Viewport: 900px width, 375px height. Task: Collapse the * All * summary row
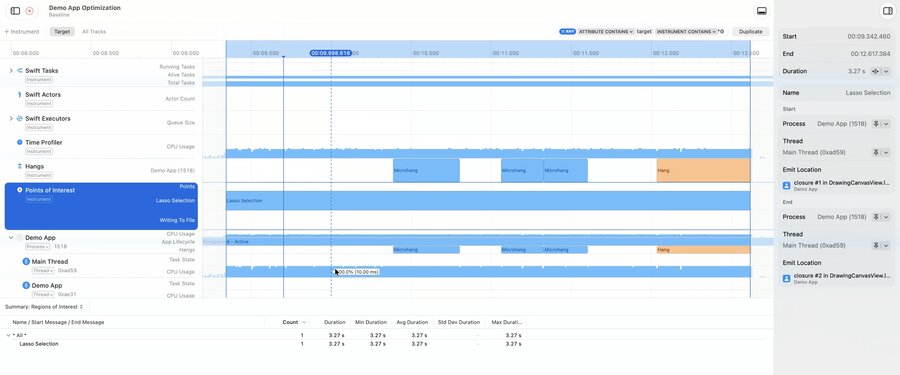coord(8,335)
